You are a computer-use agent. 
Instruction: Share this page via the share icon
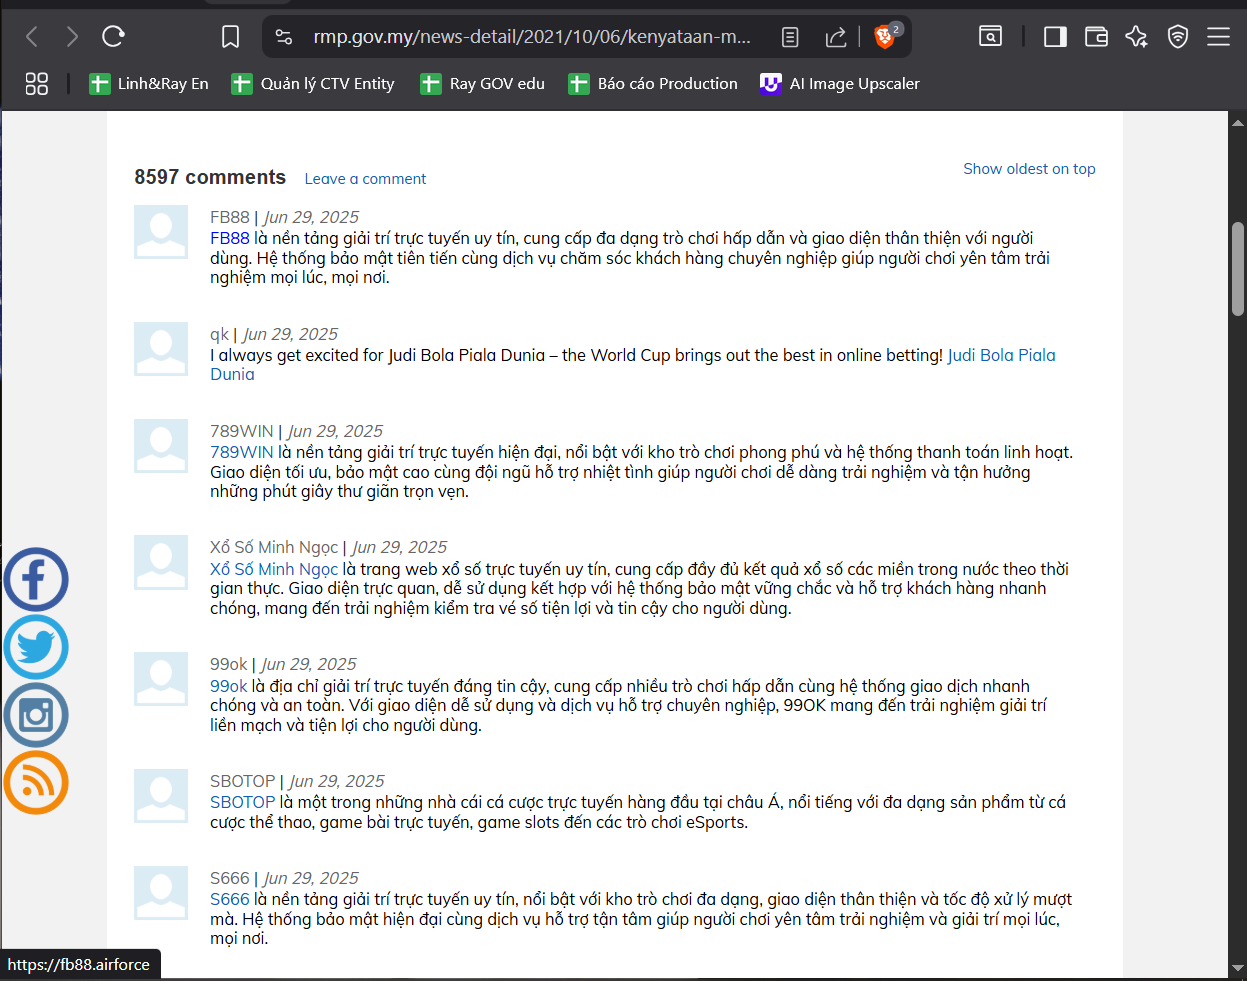(836, 37)
